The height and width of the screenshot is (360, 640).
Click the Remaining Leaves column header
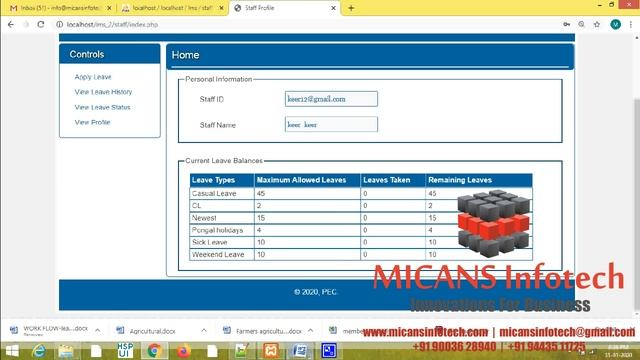pyautogui.click(x=479, y=180)
